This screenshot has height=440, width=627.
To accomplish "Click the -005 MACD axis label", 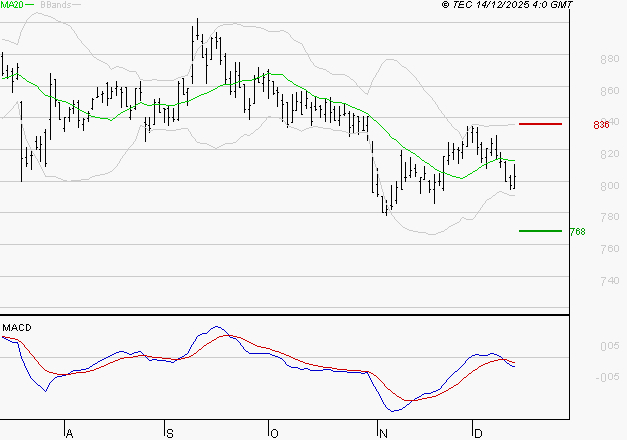I will point(607,377).
